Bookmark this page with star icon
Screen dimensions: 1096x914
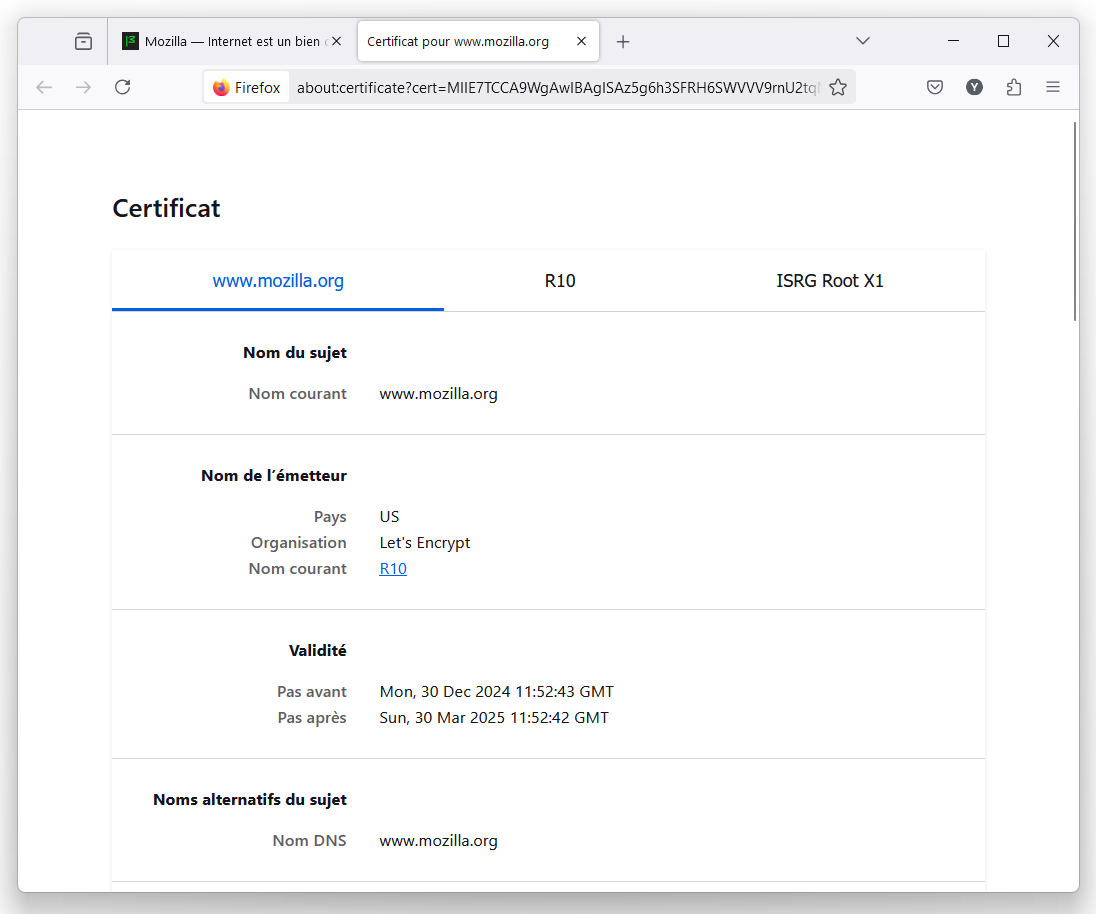pos(838,87)
